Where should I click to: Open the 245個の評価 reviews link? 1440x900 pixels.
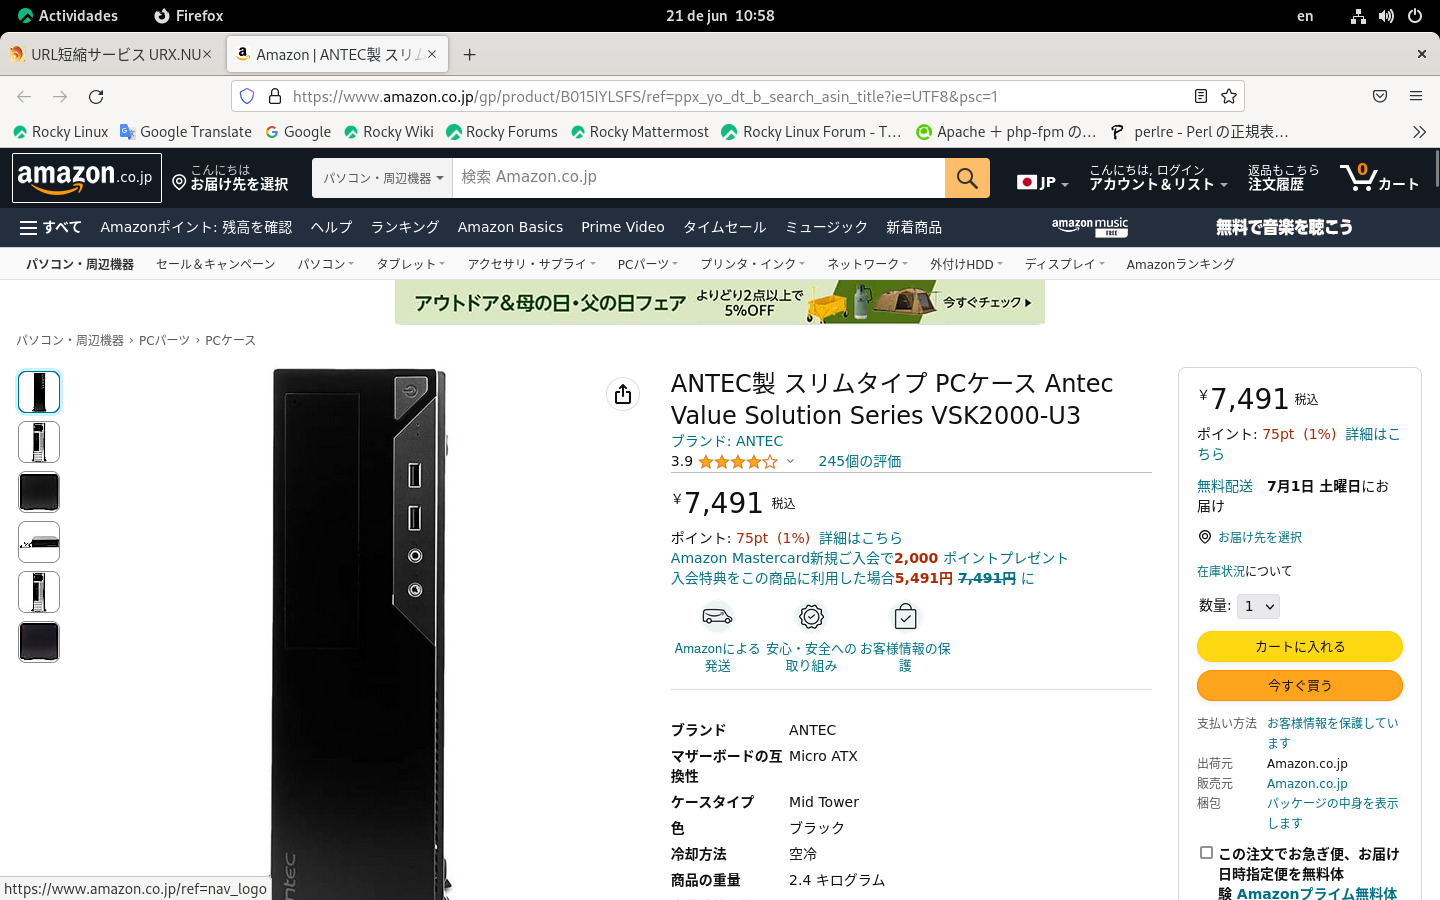[x=859, y=461]
